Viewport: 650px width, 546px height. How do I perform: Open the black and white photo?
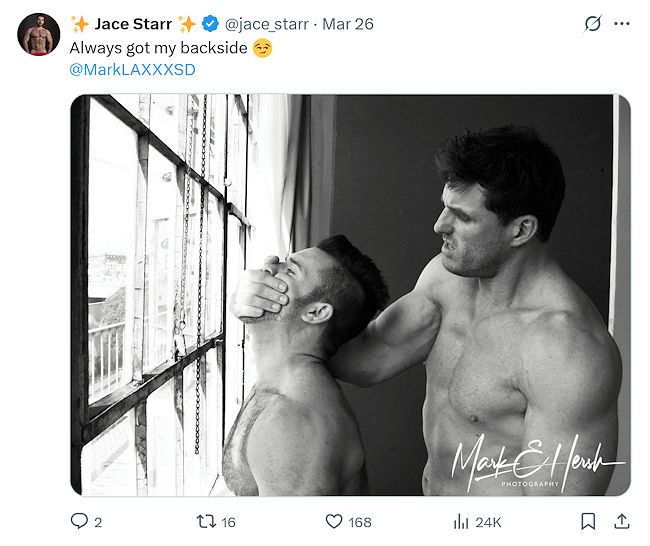click(x=351, y=295)
